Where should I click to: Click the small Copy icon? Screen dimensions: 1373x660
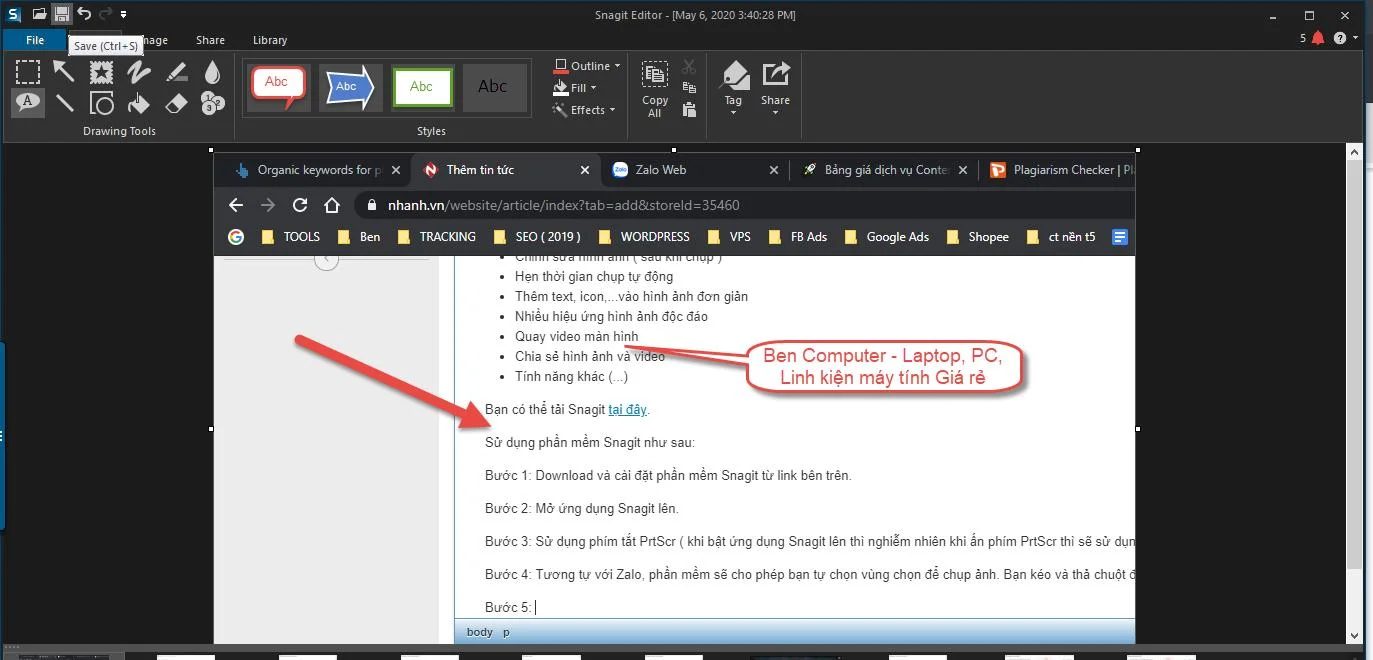(x=689, y=89)
